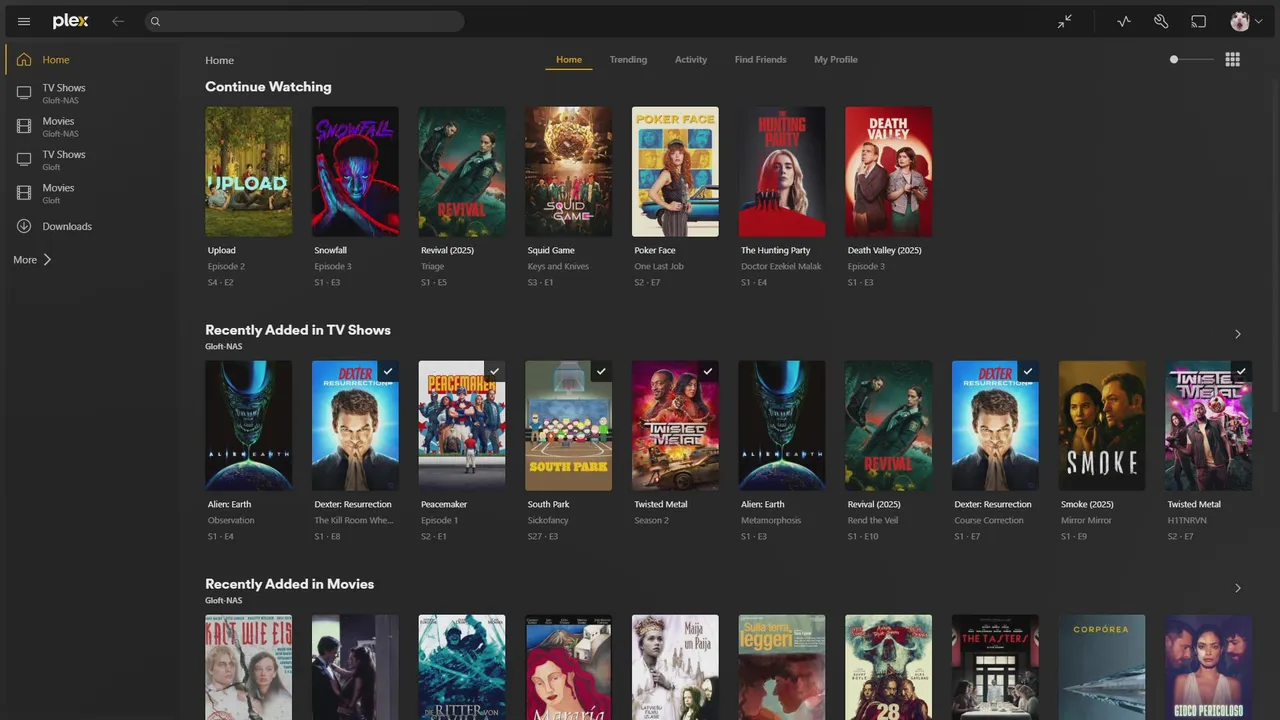Open Alien: Earth Observation poster

coord(249,426)
